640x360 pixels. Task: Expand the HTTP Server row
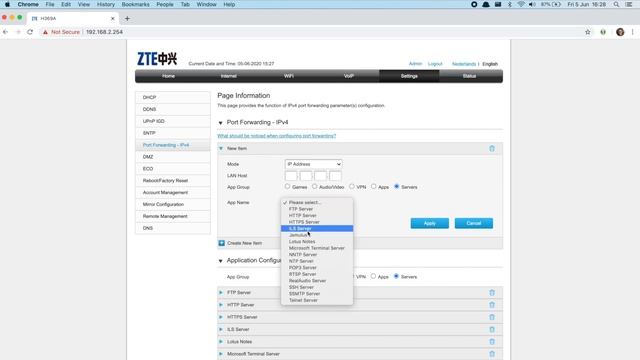click(x=221, y=305)
